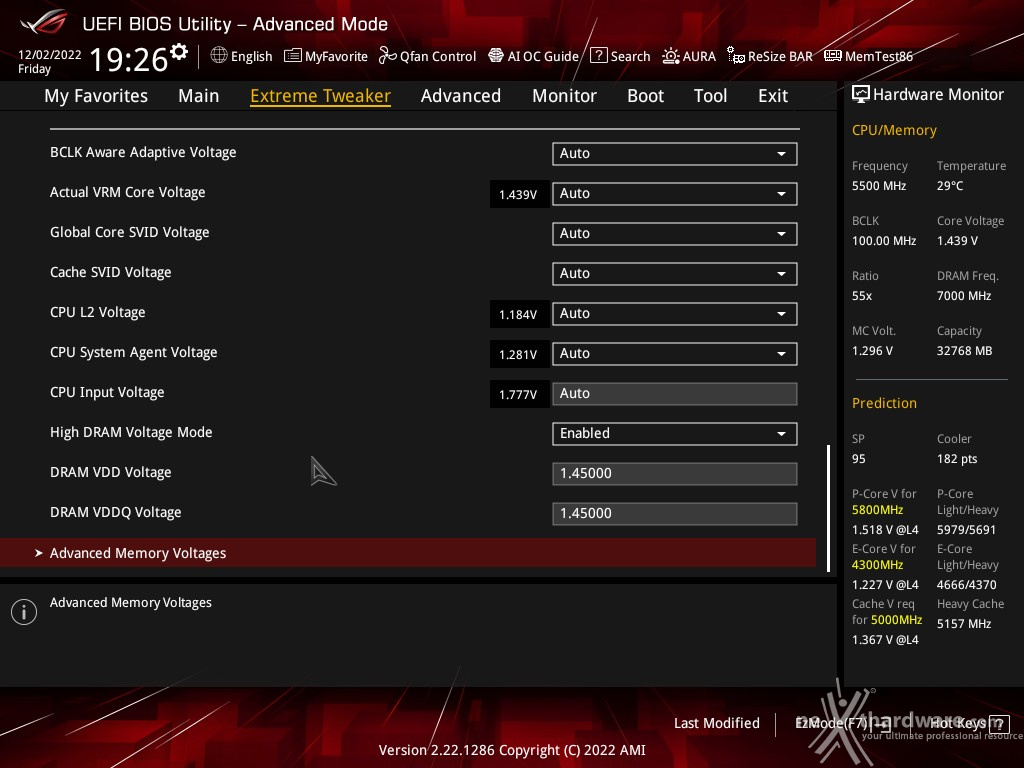Click the globe language icon
This screenshot has height=768, width=1024.
219,56
